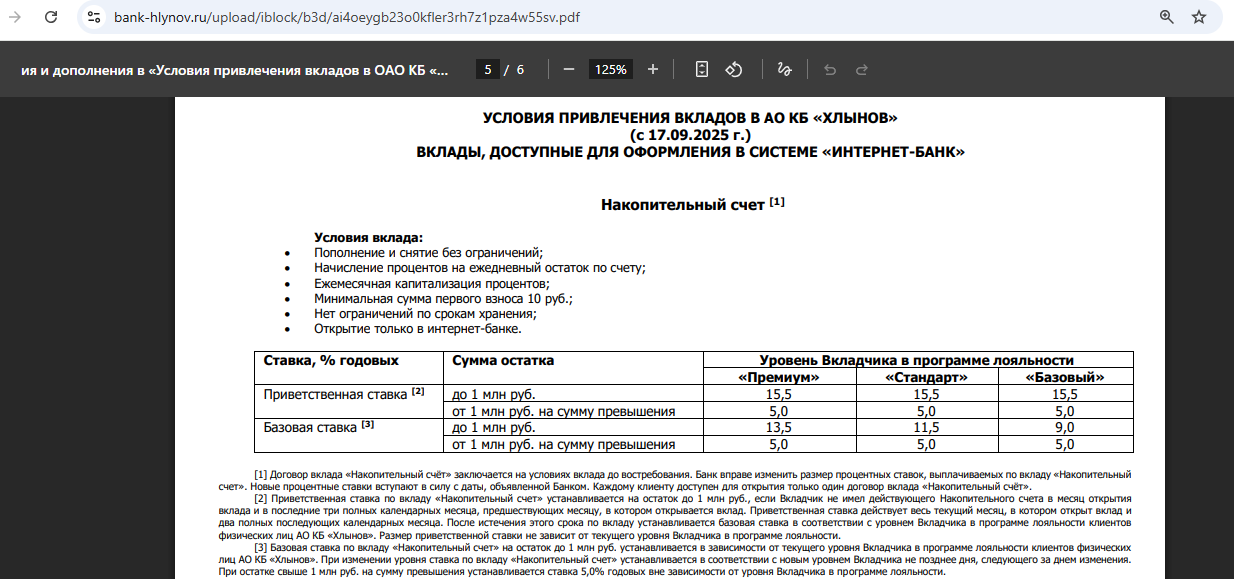
Task: Click the browser forward arrow
Action: click(x=15, y=17)
